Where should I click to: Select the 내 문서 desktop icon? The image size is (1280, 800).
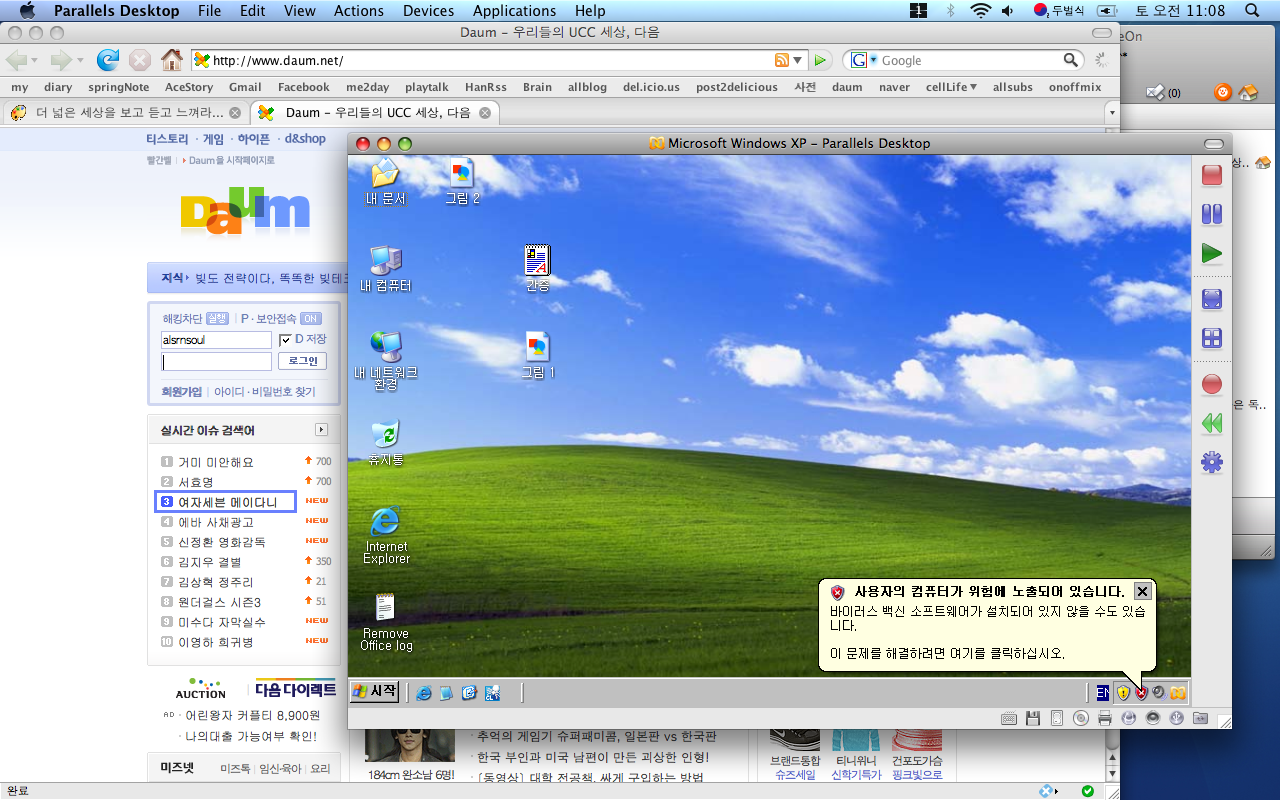coord(386,182)
